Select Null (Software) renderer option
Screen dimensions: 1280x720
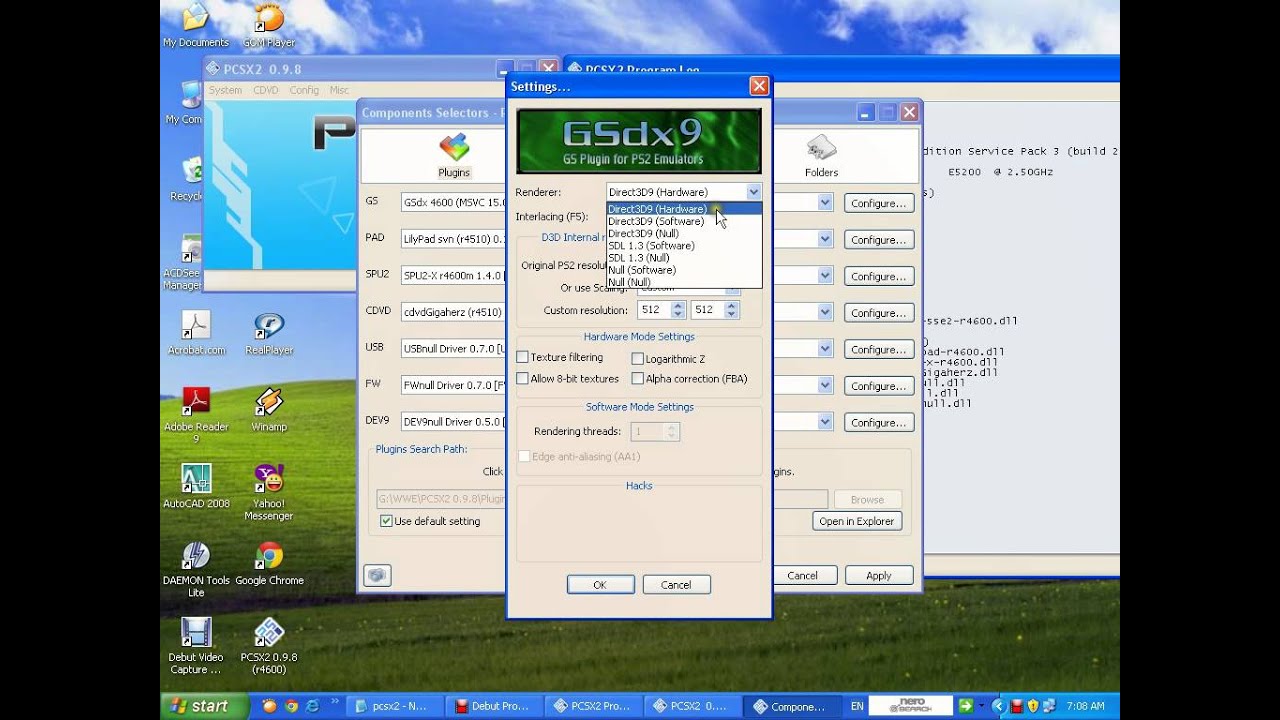(x=684, y=270)
